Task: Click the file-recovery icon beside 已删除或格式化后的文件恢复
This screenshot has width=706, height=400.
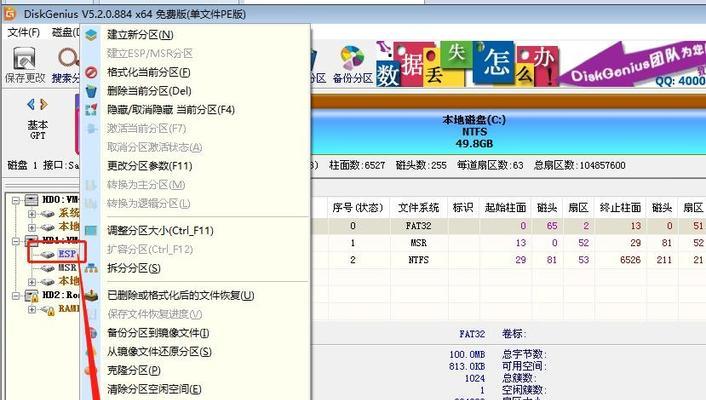Action: coord(92,295)
